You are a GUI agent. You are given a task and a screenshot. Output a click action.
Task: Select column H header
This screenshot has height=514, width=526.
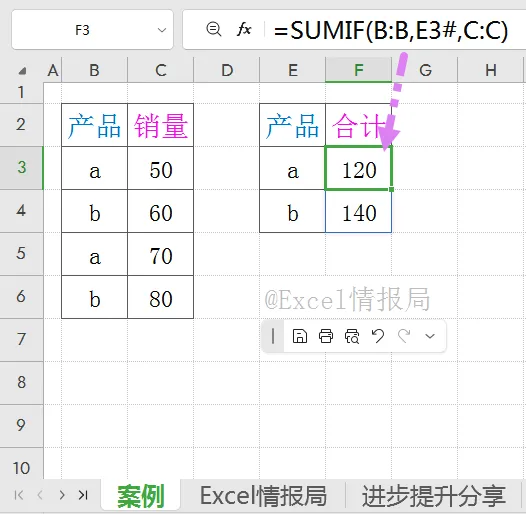point(490,70)
